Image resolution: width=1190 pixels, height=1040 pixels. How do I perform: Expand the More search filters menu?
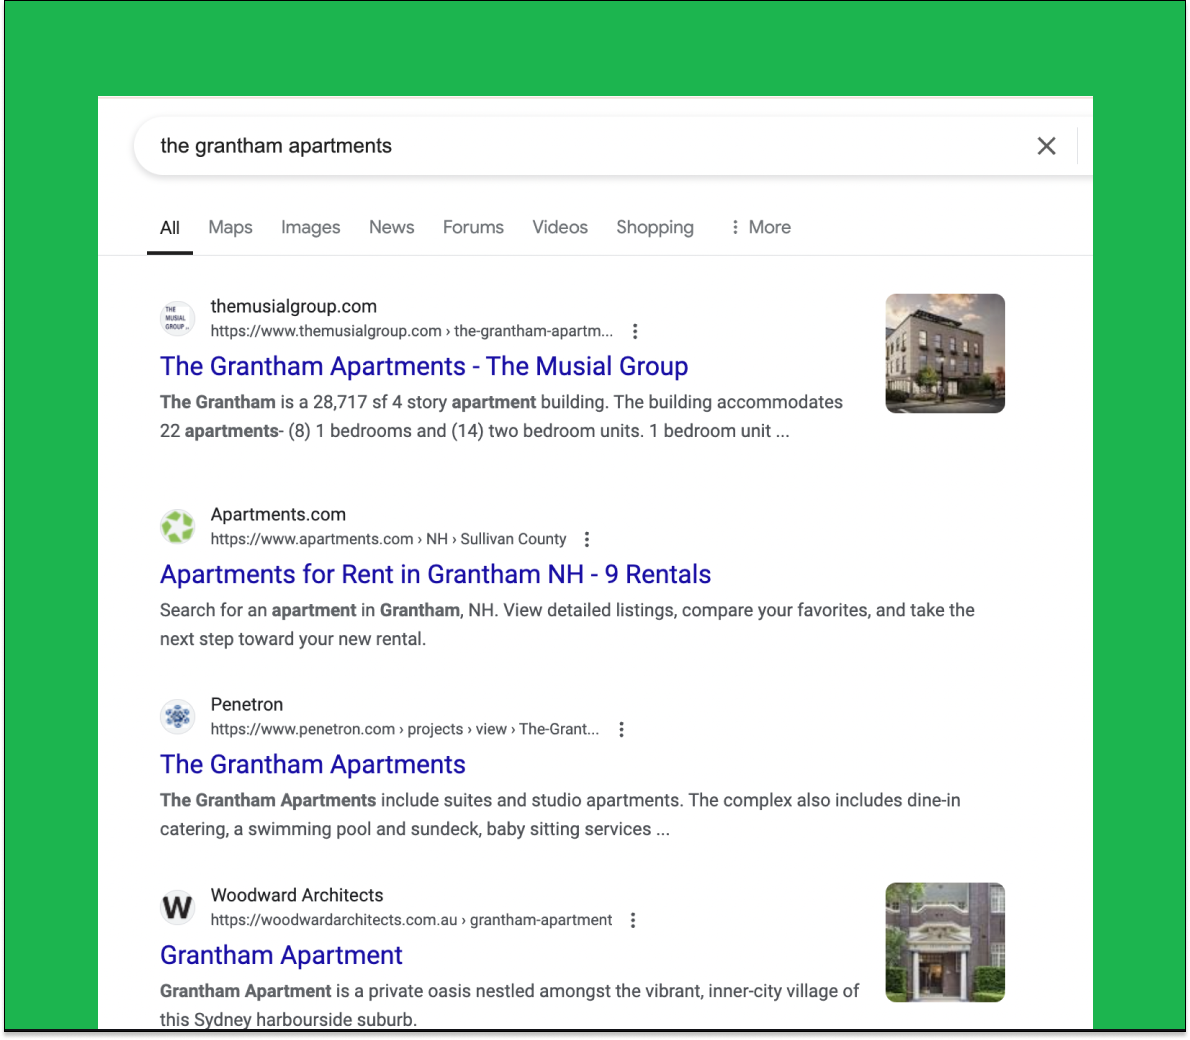pos(760,227)
